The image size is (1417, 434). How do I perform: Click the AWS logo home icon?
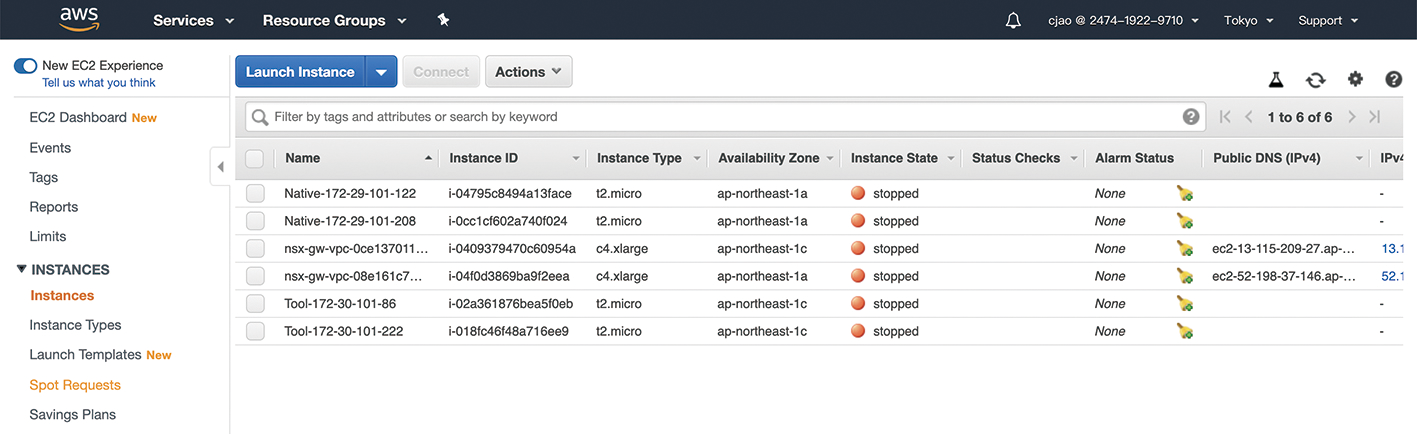[78, 19]
